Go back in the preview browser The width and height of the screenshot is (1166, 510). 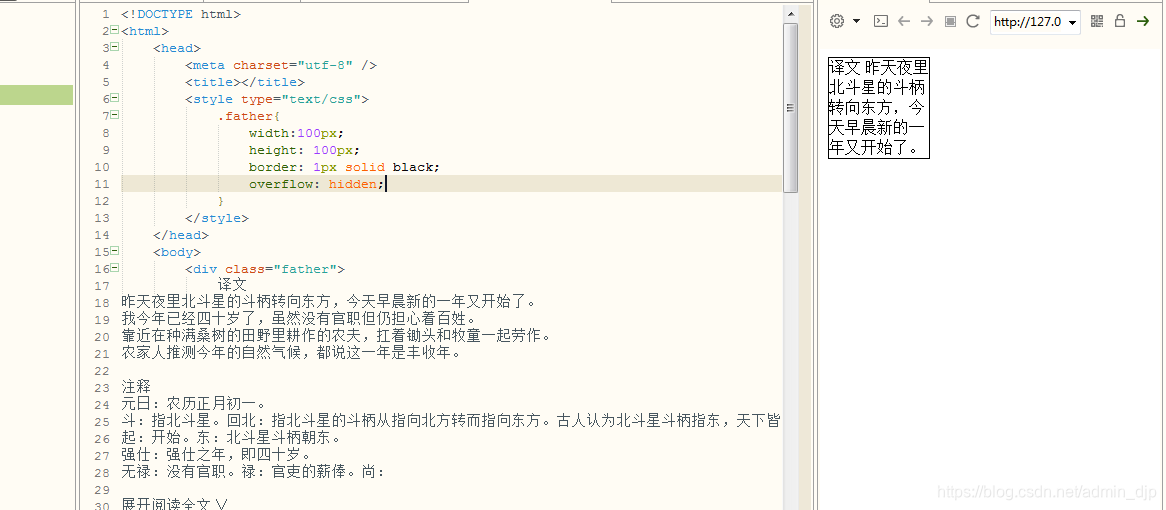point(904,22)
